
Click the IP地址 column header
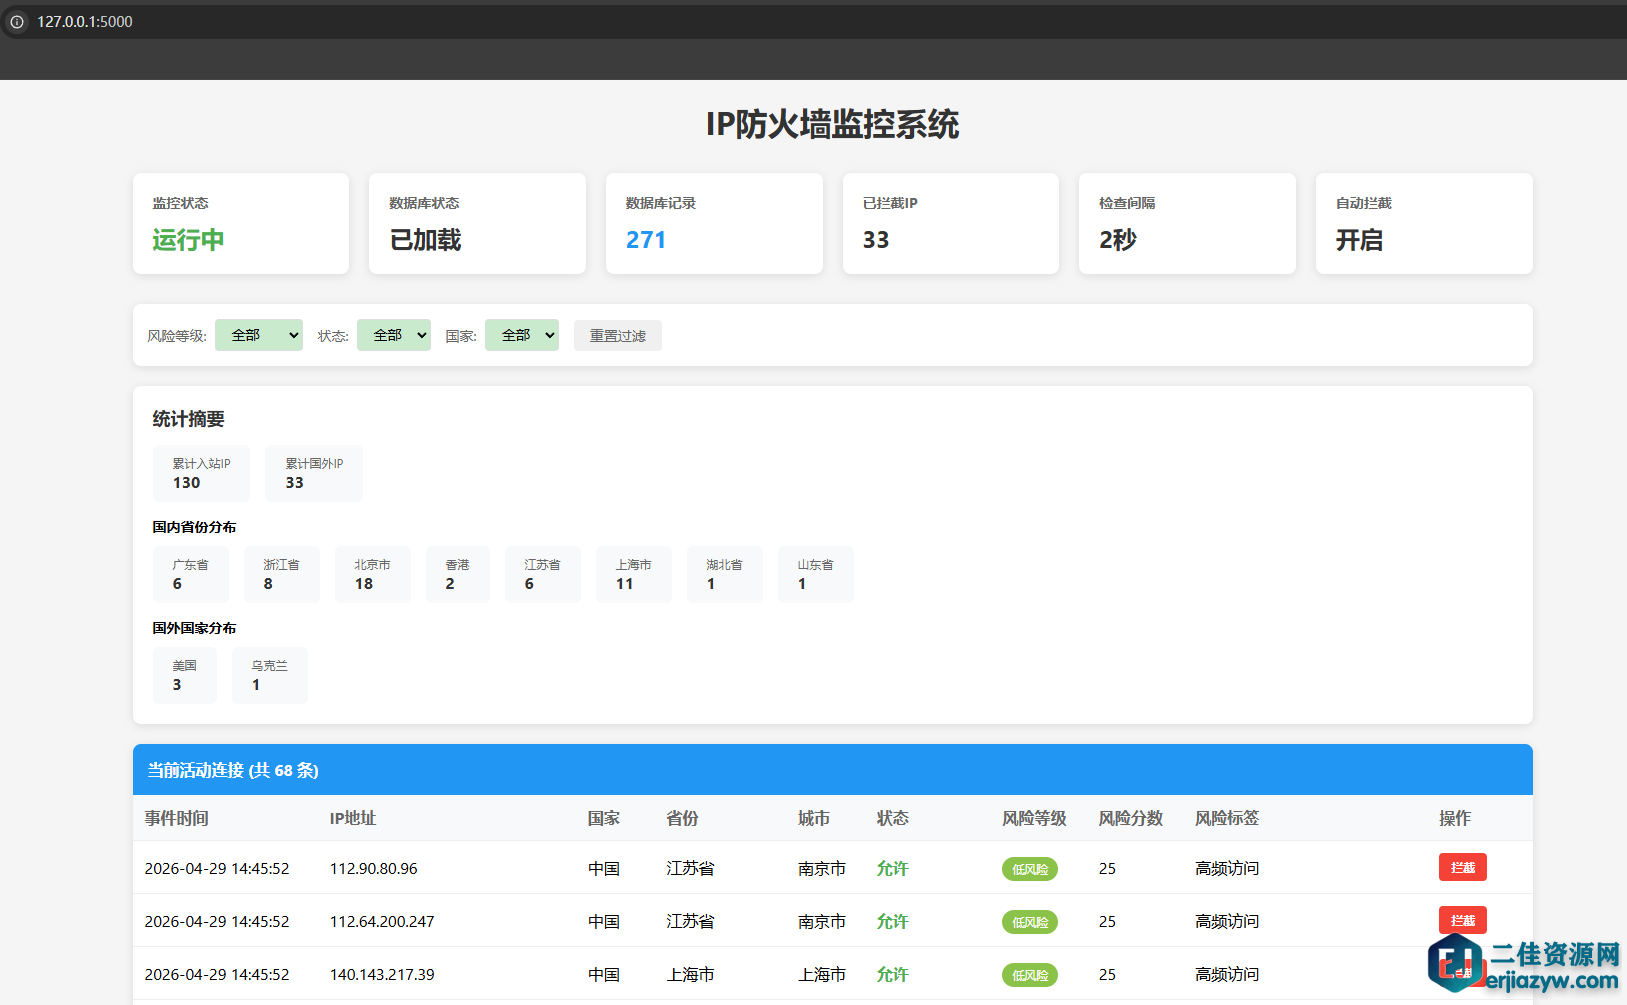pos(353,818)
